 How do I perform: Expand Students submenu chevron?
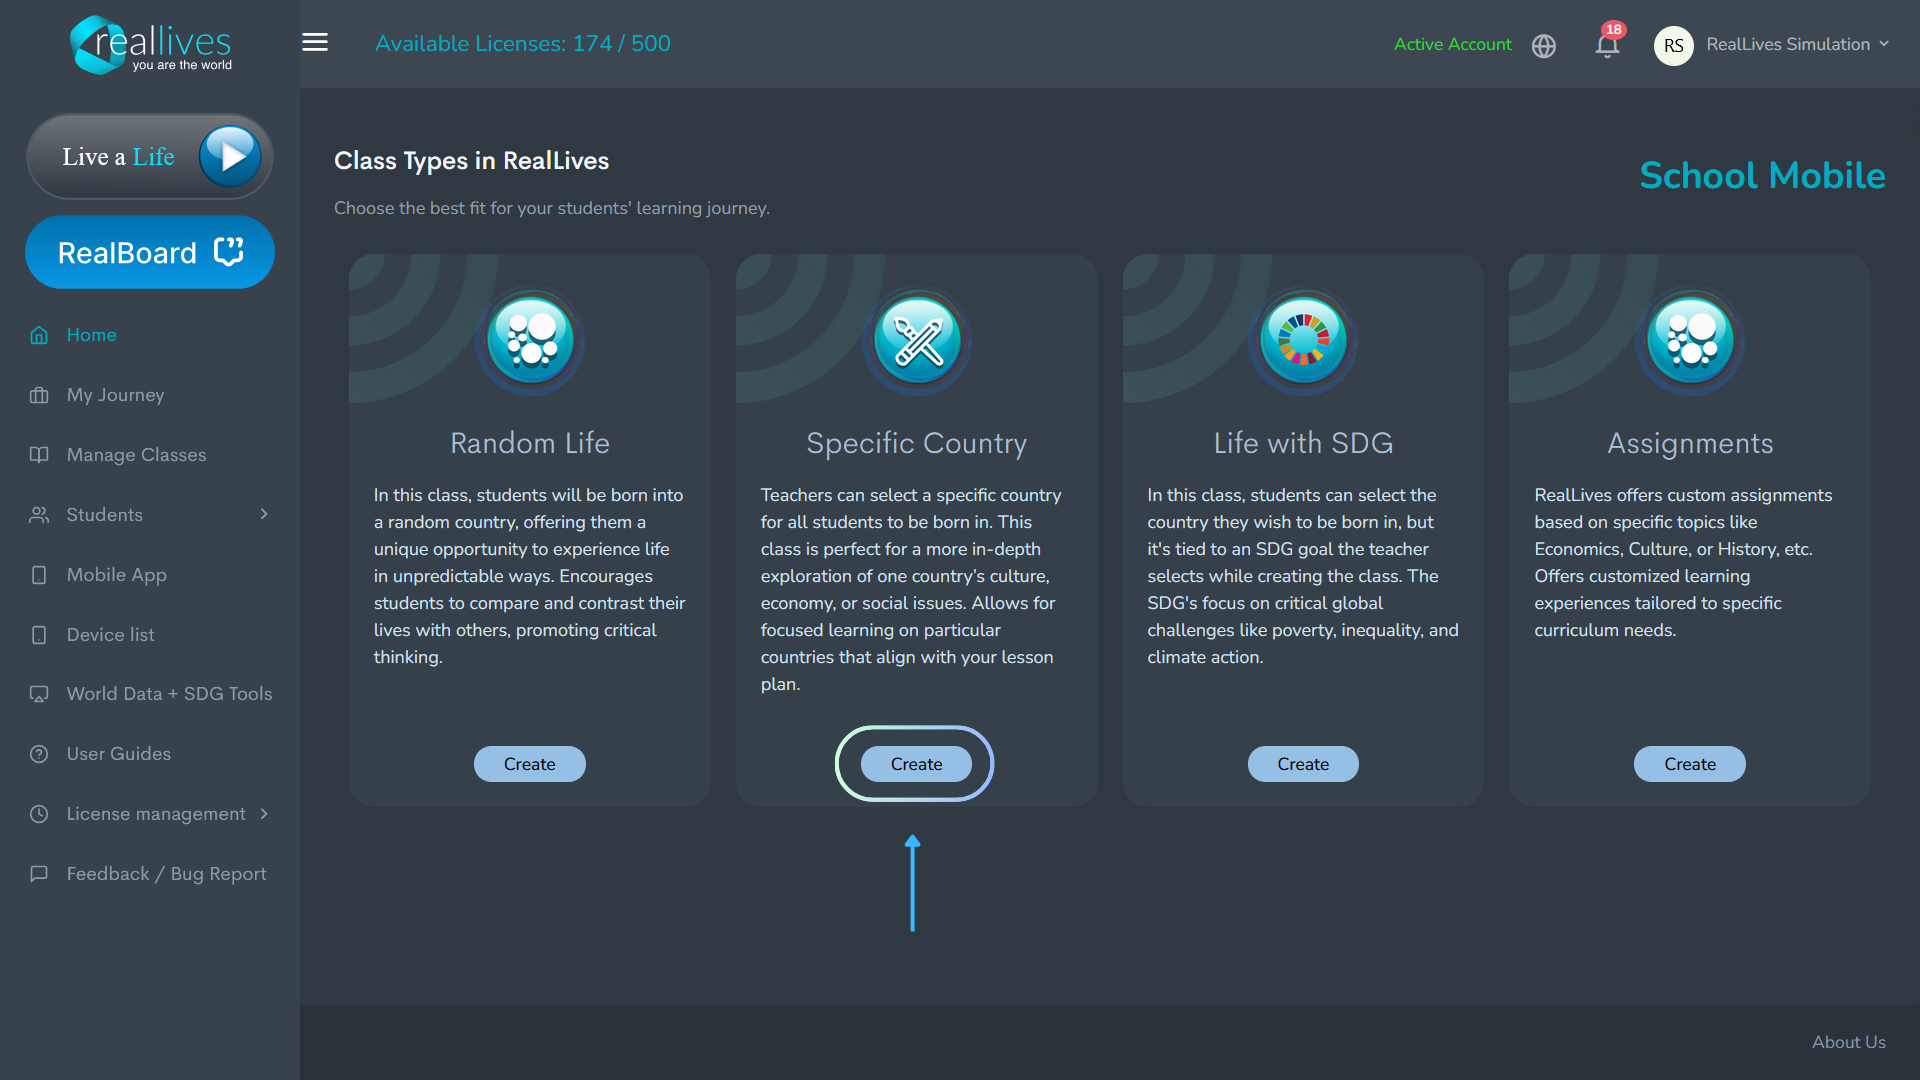tap(264, 514)
